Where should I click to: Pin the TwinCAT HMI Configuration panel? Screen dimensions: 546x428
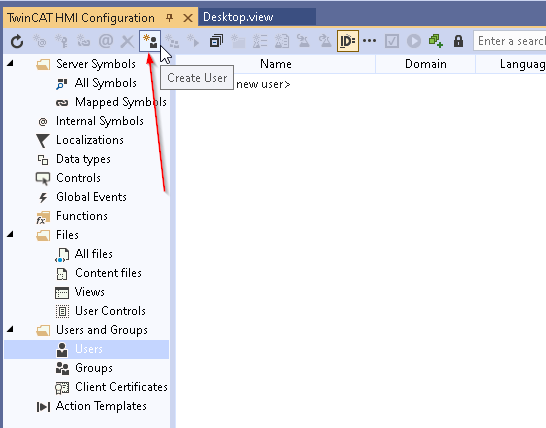170,17
